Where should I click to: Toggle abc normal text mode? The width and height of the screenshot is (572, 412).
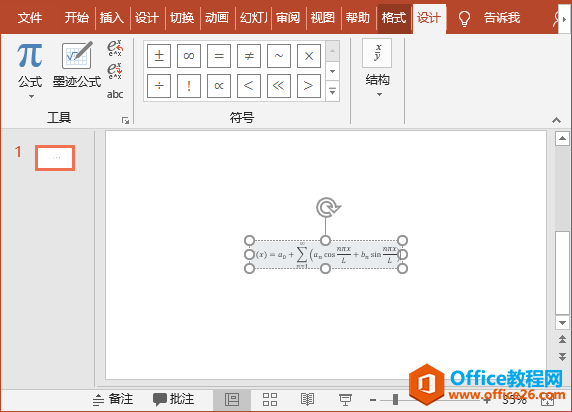[115, 94]
